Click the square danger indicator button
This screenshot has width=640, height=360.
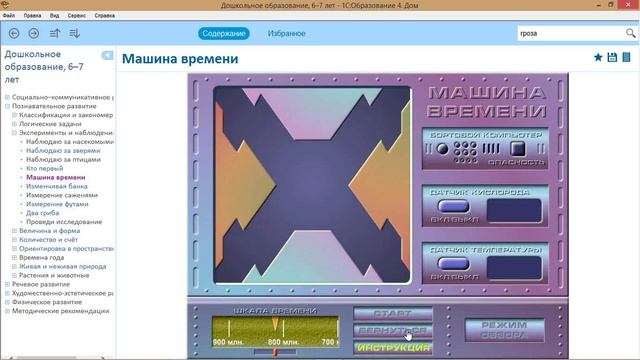pos(518,149)
